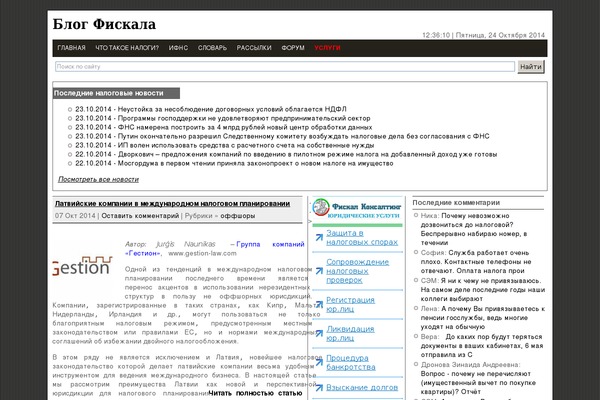
Task: Open the article title about Латвийские компании
Action: coord(172,204)
